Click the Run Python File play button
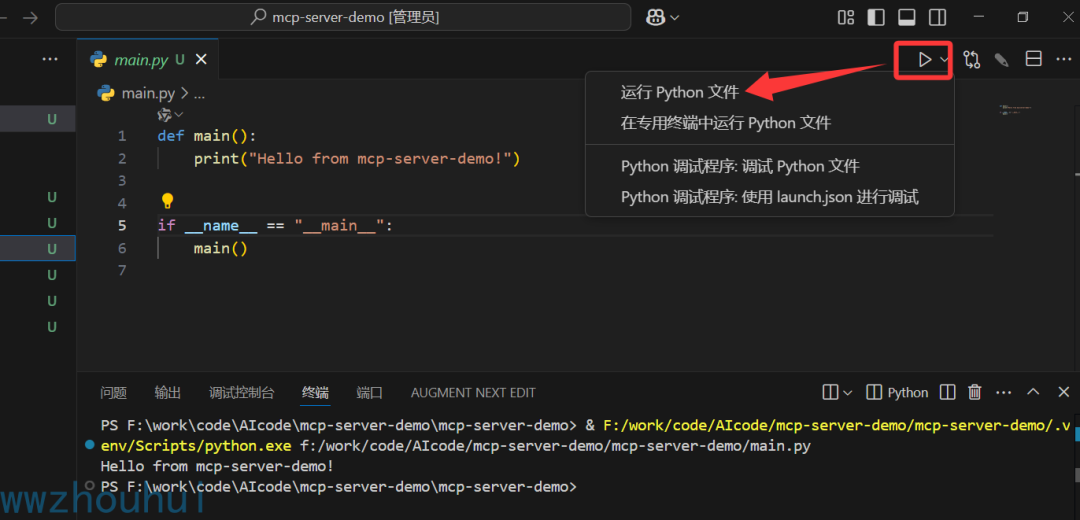Screen dimensions: 1080x520 (924, 60)
